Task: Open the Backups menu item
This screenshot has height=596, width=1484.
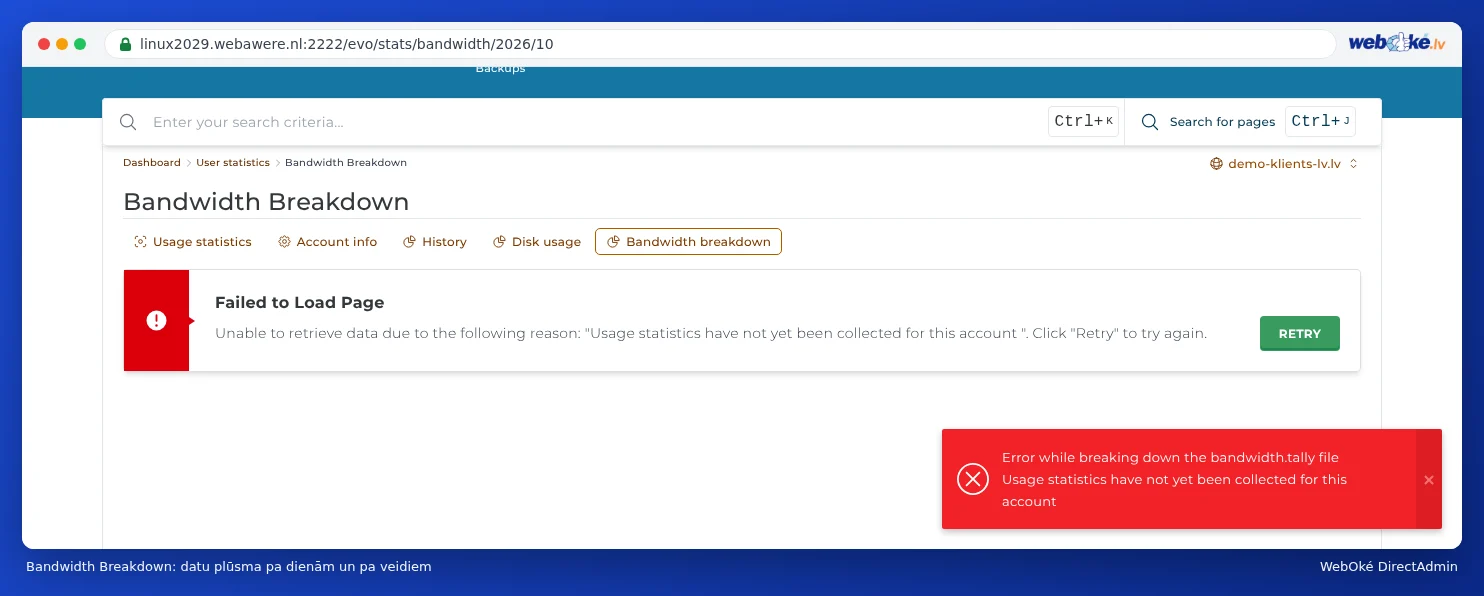Action: (500, 69)
